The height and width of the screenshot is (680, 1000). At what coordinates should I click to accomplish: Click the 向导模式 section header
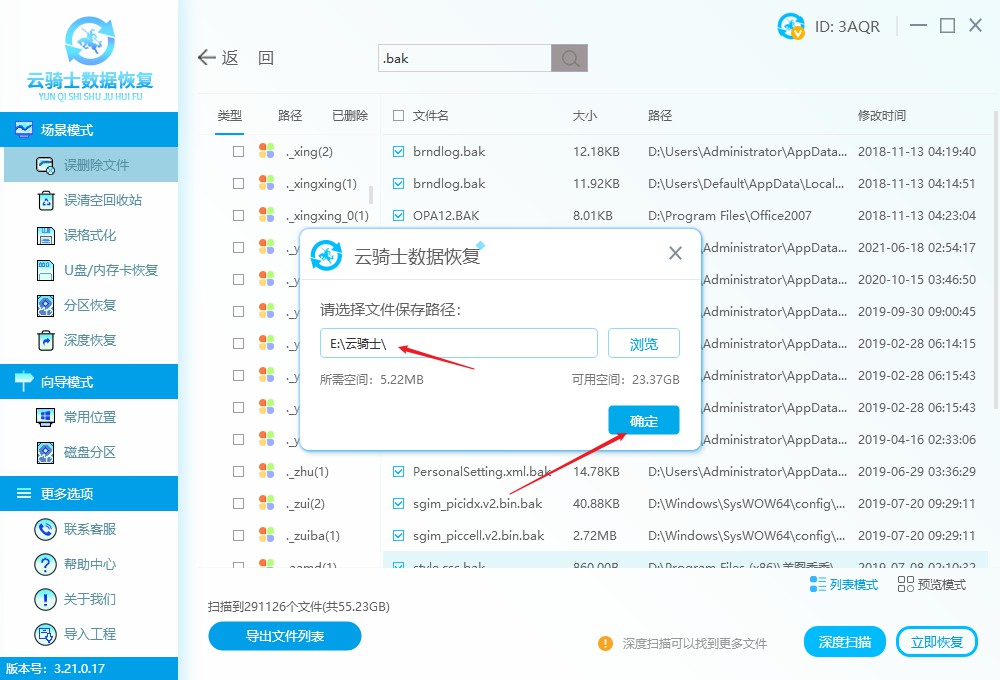[89, 382]
